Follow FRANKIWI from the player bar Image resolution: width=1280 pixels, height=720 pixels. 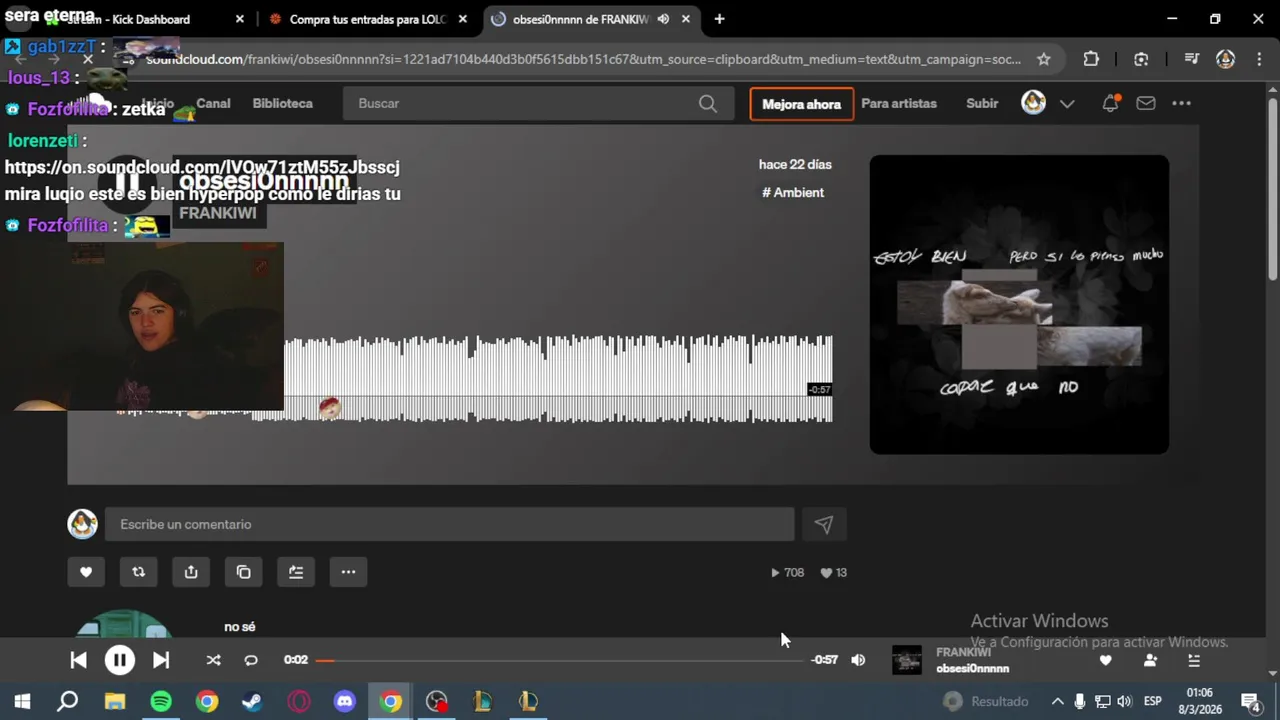click(1150, 660)
